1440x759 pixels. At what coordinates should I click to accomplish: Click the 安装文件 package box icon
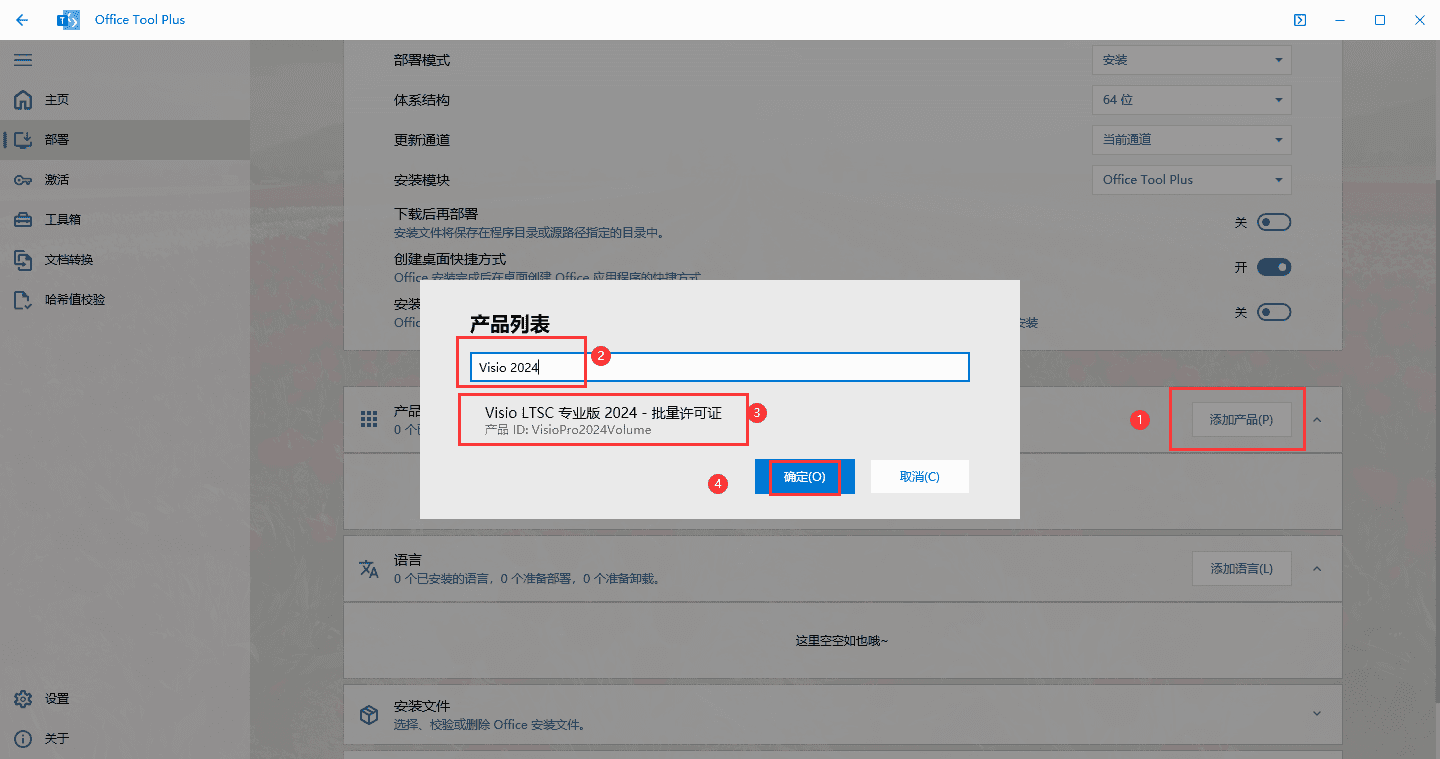click(369, 714)
